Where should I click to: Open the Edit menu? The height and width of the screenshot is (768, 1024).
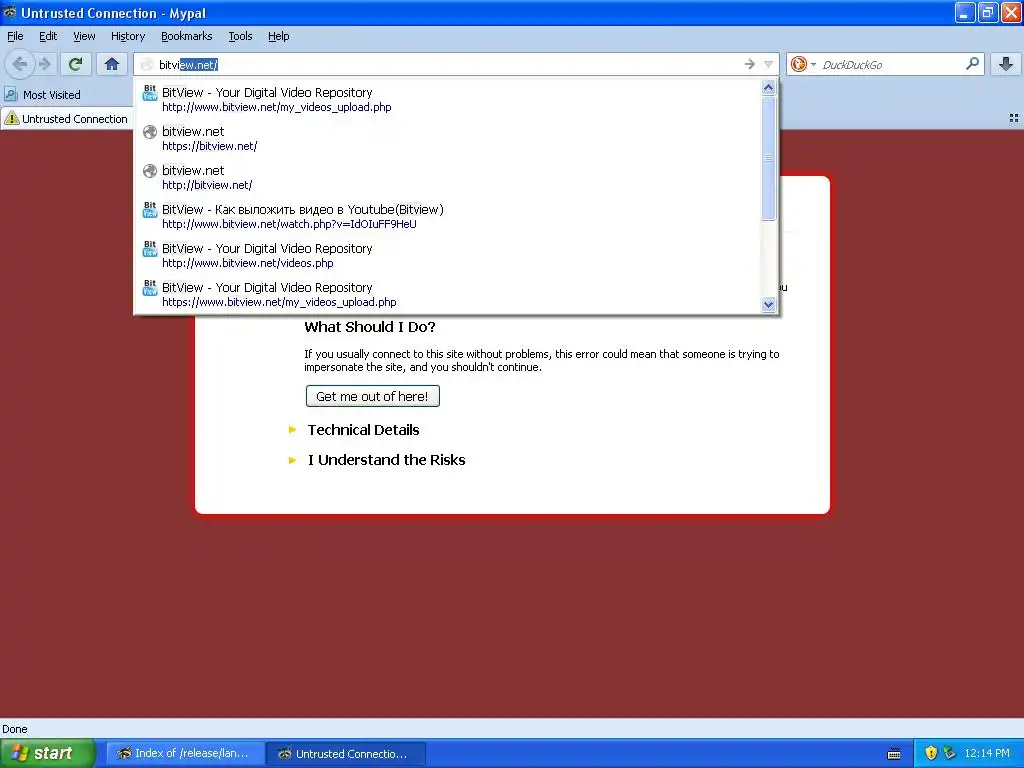[48, 36]
